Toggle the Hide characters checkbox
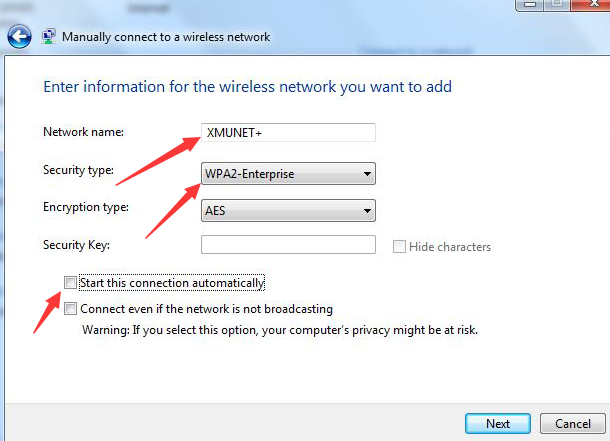This screenshot has width=610, height=441. coord(400,247)
